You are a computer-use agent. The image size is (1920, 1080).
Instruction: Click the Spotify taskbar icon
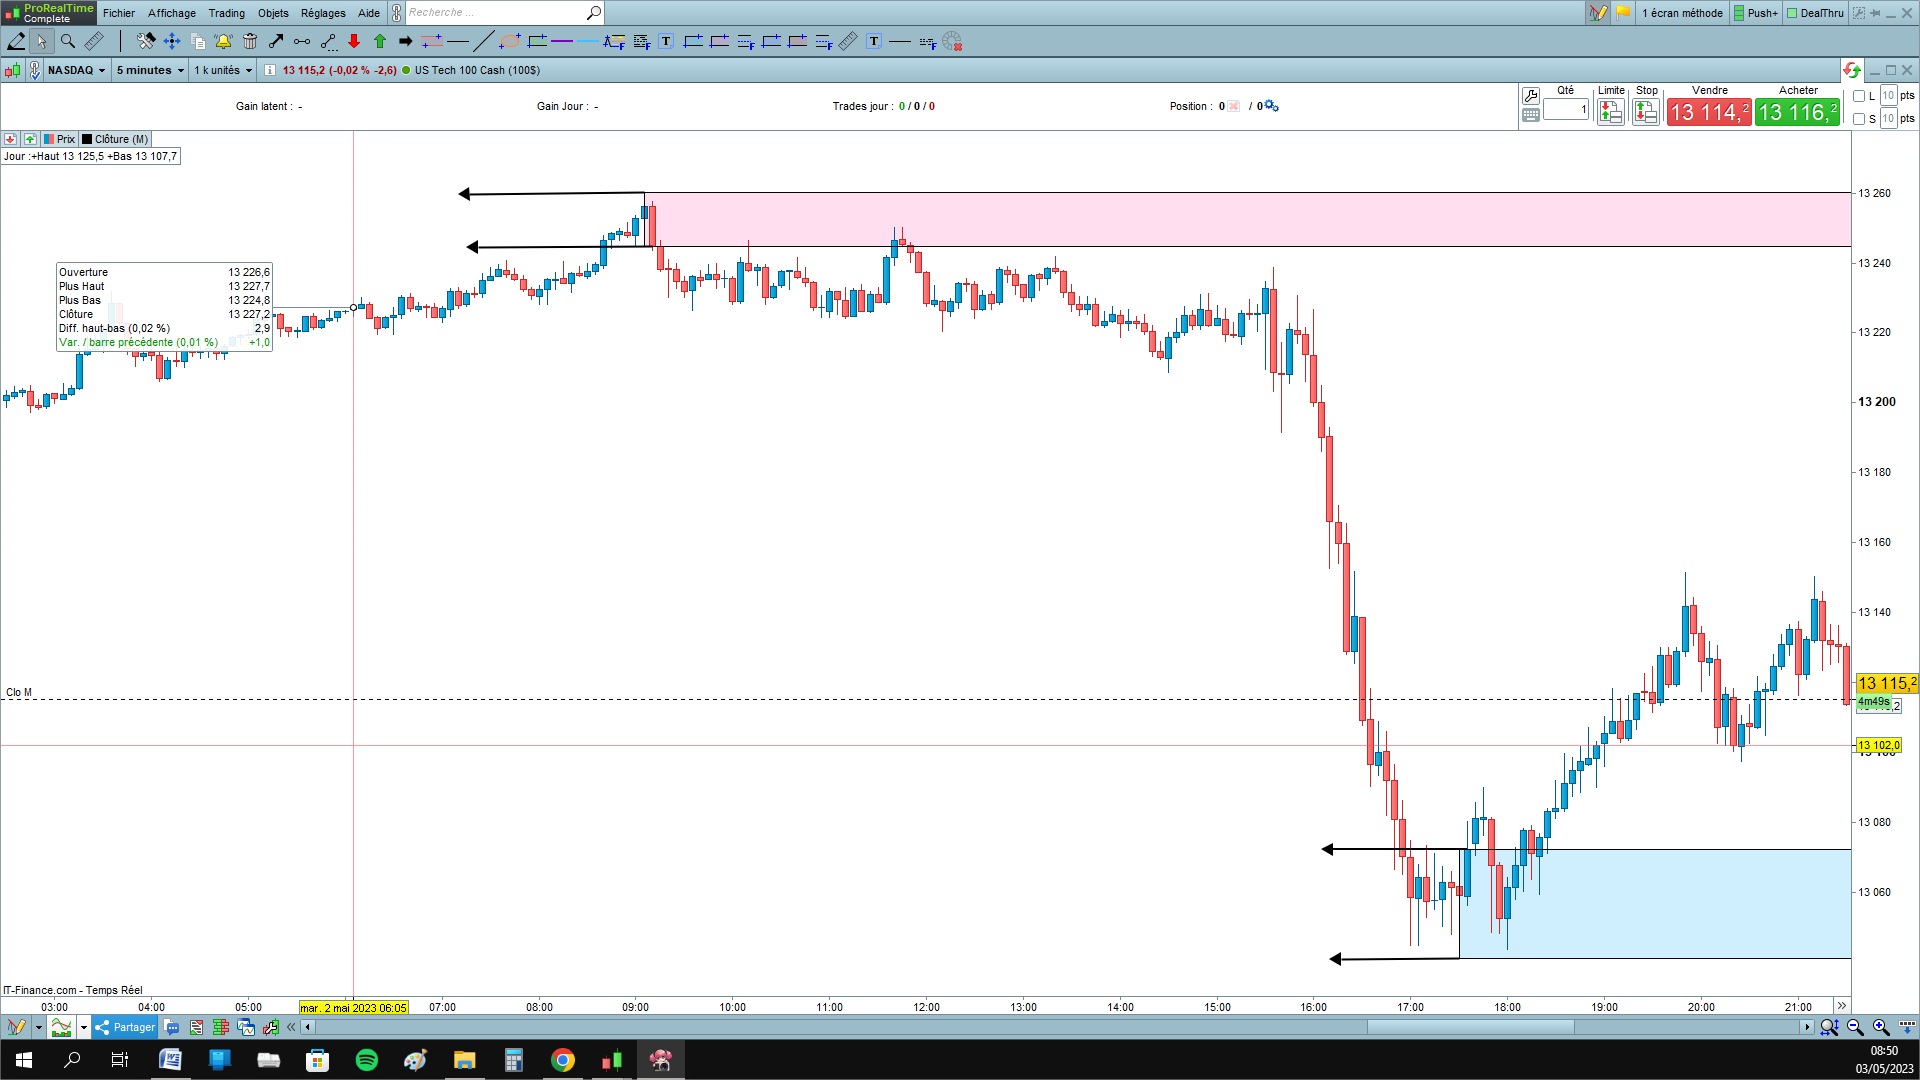(366, 1060)
